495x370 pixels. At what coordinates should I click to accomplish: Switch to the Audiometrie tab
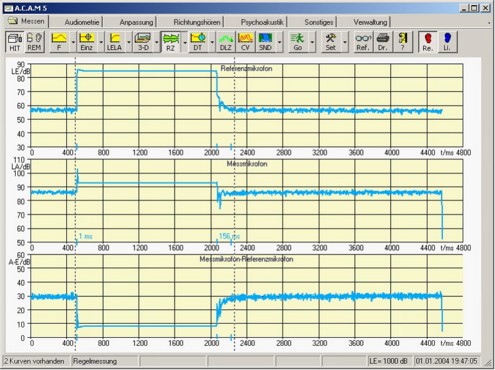point(82,22)
